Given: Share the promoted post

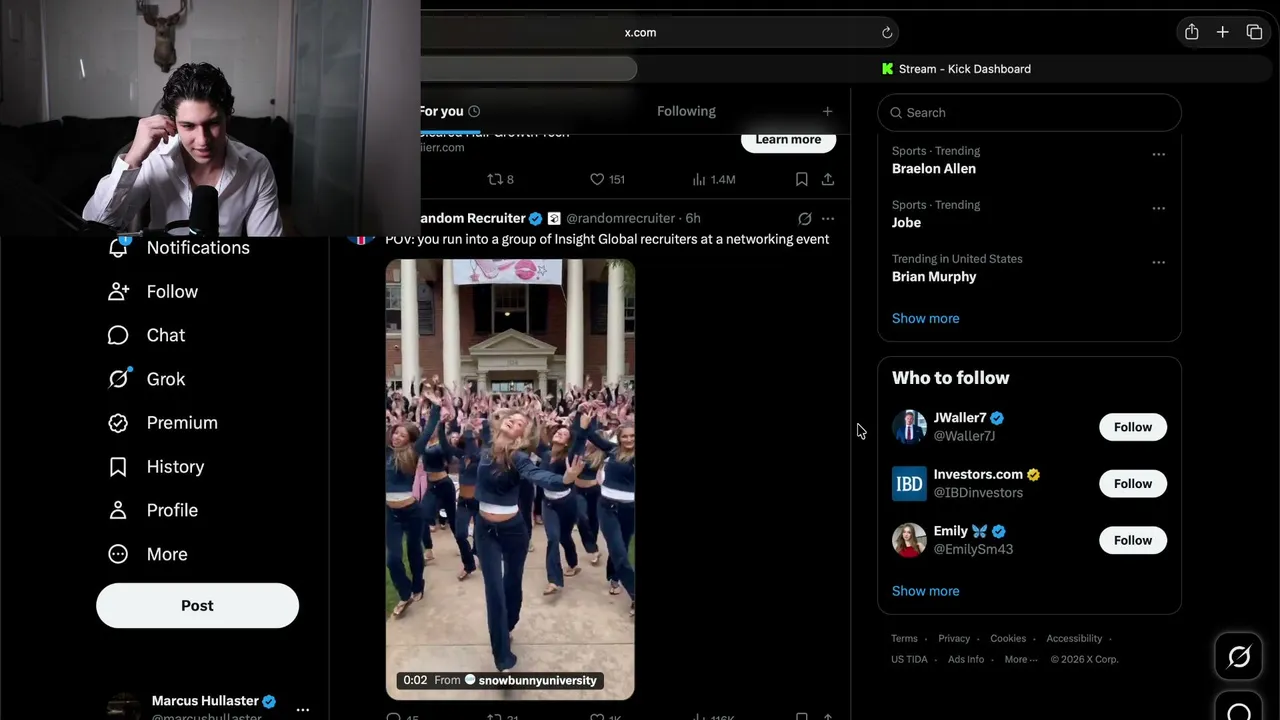Looking at the screenshot, I should 828,179.
